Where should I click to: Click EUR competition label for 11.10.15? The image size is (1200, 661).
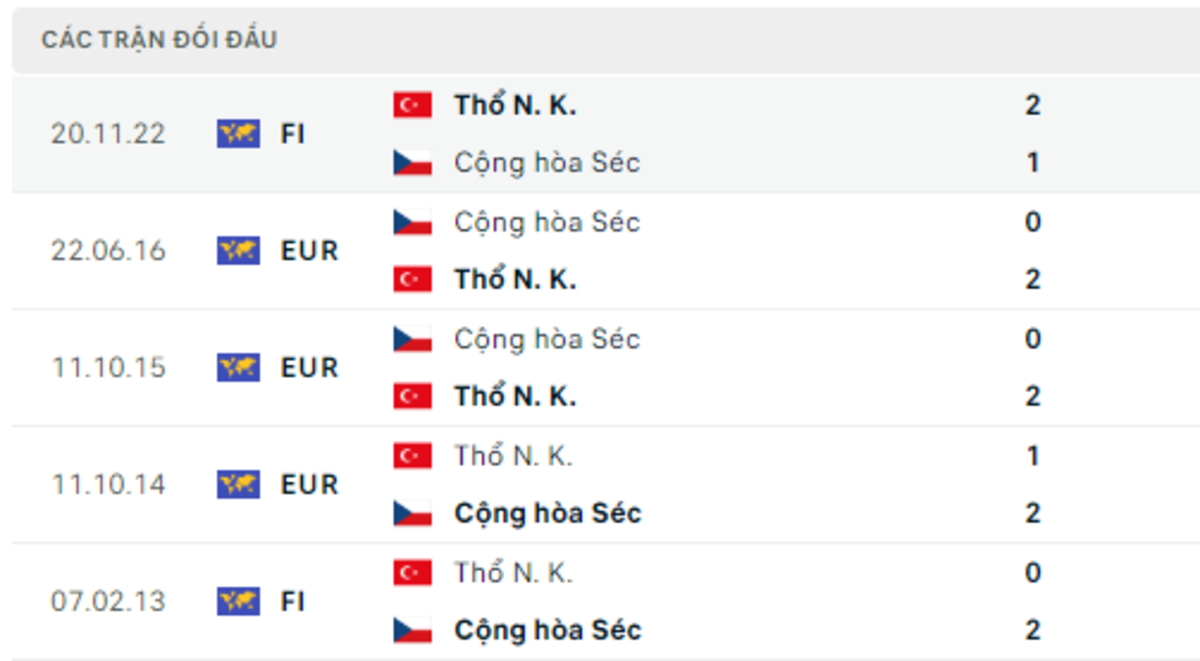[x=309, y=368]
